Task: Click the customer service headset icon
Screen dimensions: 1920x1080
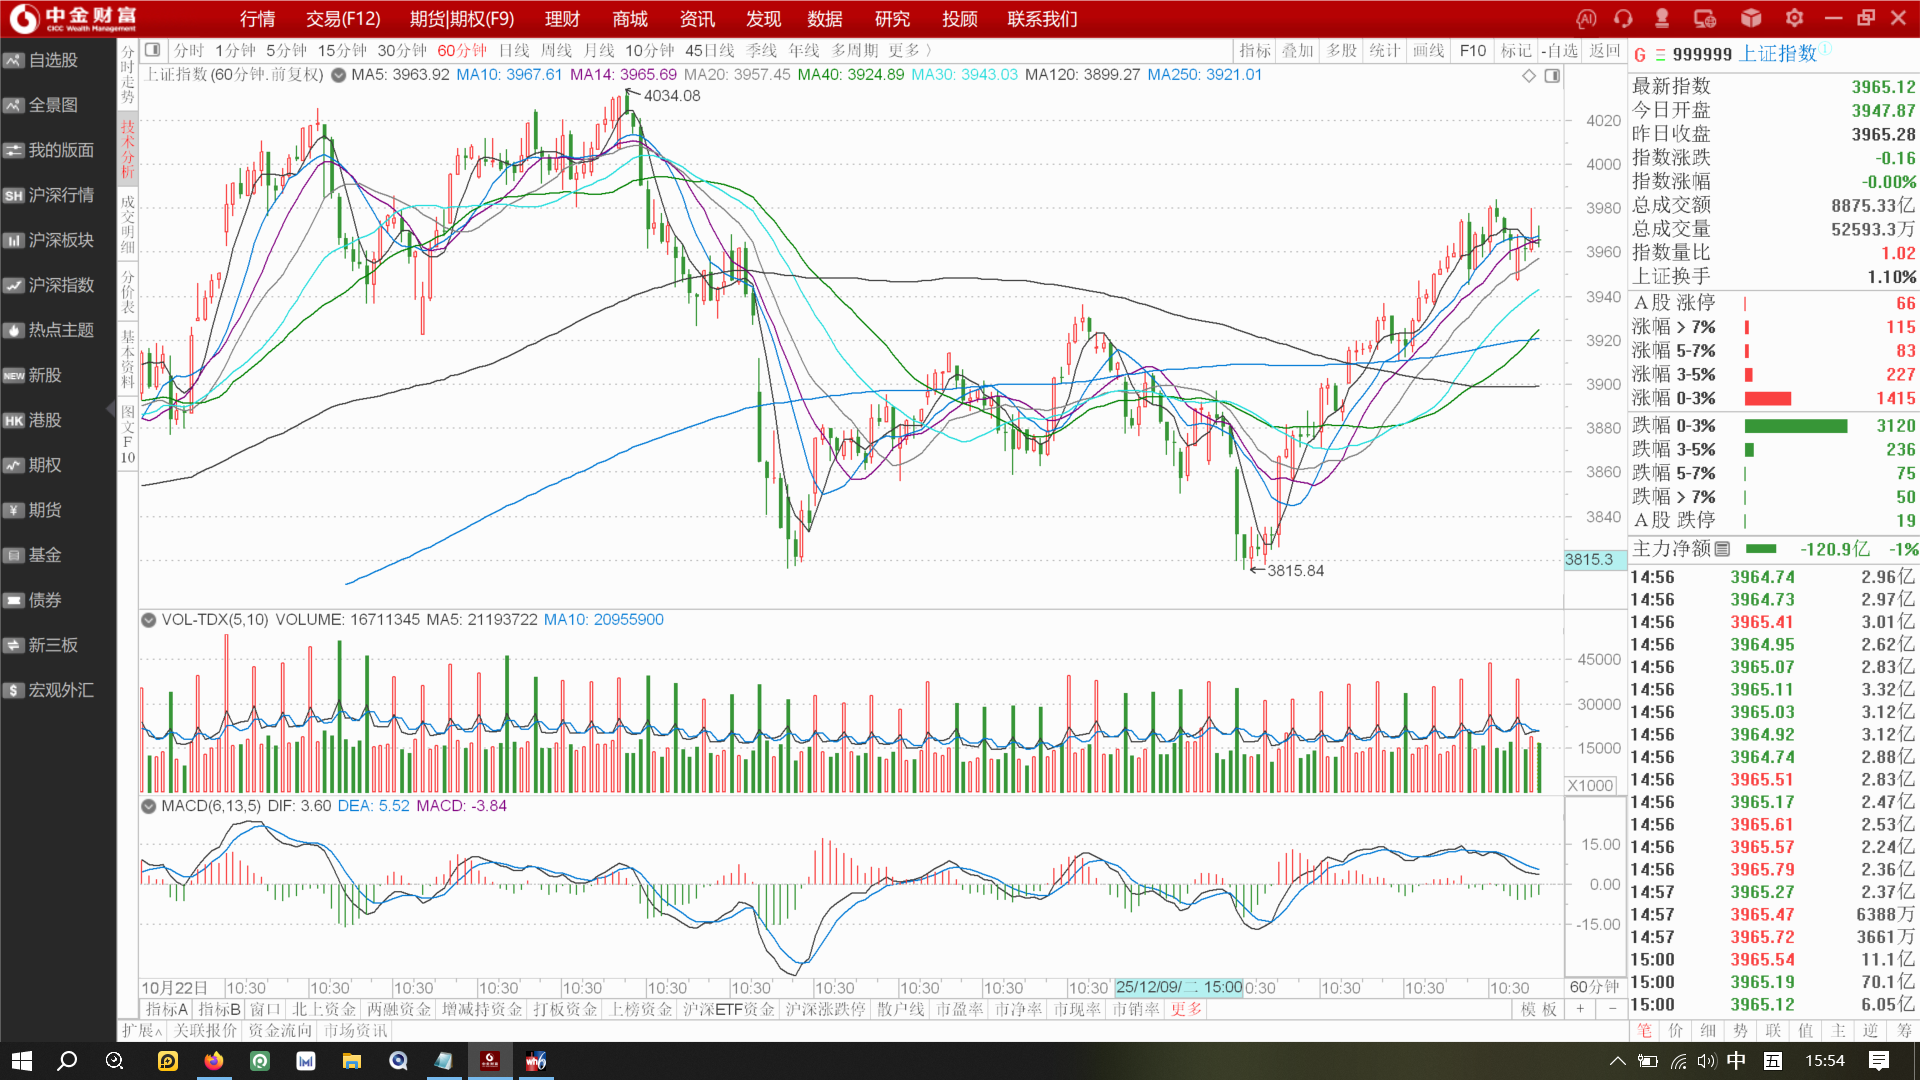Action: coord(1623,18)
